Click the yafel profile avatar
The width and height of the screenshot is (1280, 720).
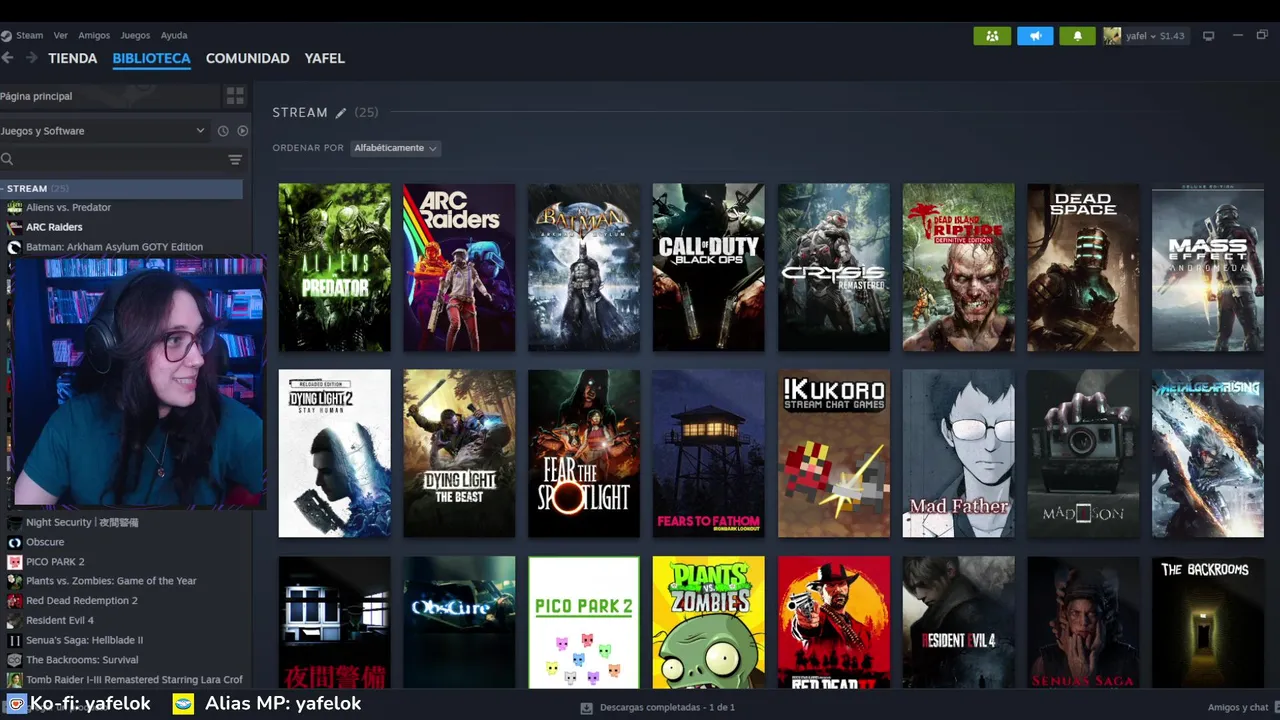(x=1112, y=36)
